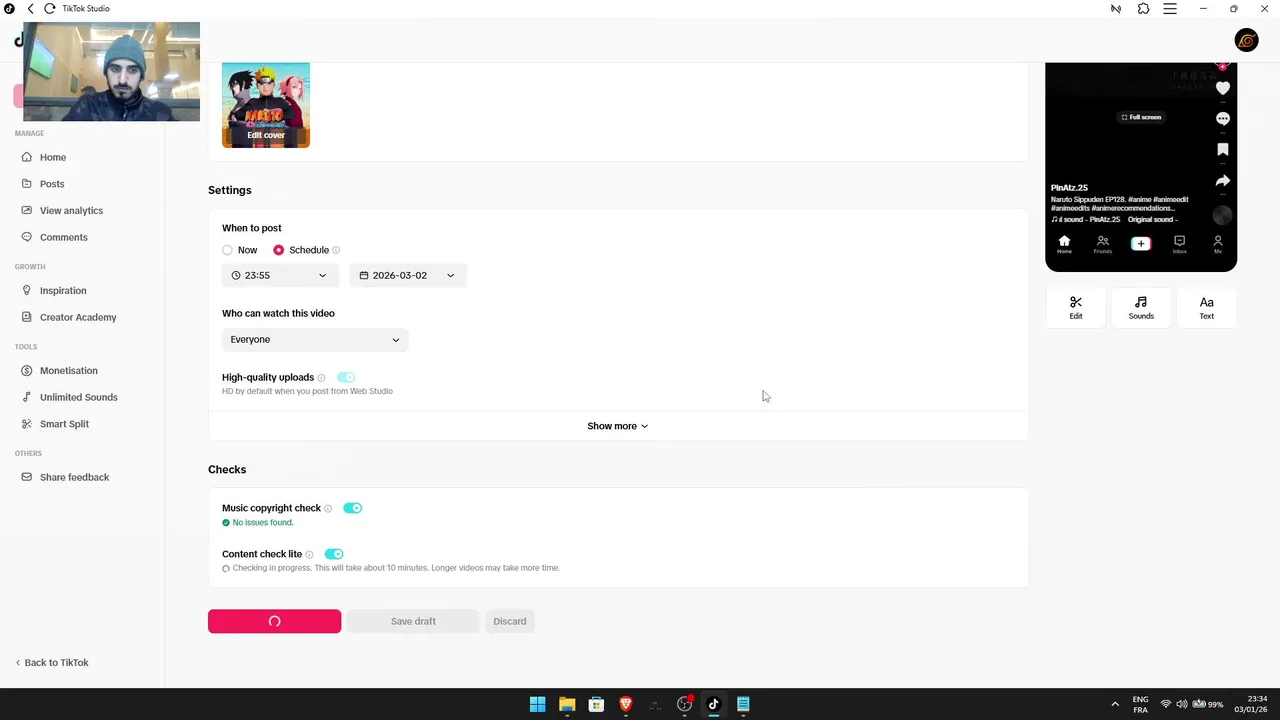The width and height of the screenshot is (1280, 720).
Task: Click the Full screen preview button
Action: [x=1141, y=117]
